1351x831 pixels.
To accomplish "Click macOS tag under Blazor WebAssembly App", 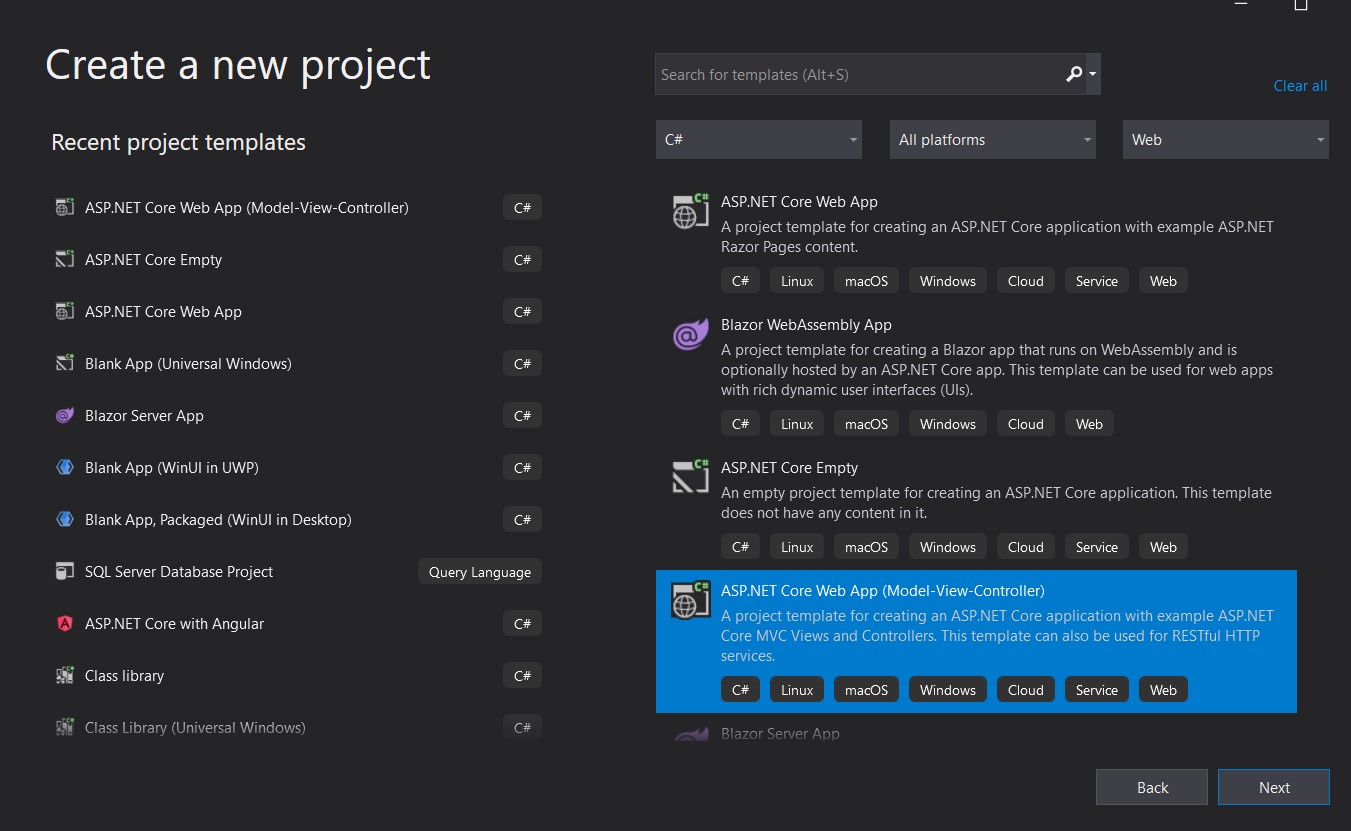I will [x=866, y=424].
